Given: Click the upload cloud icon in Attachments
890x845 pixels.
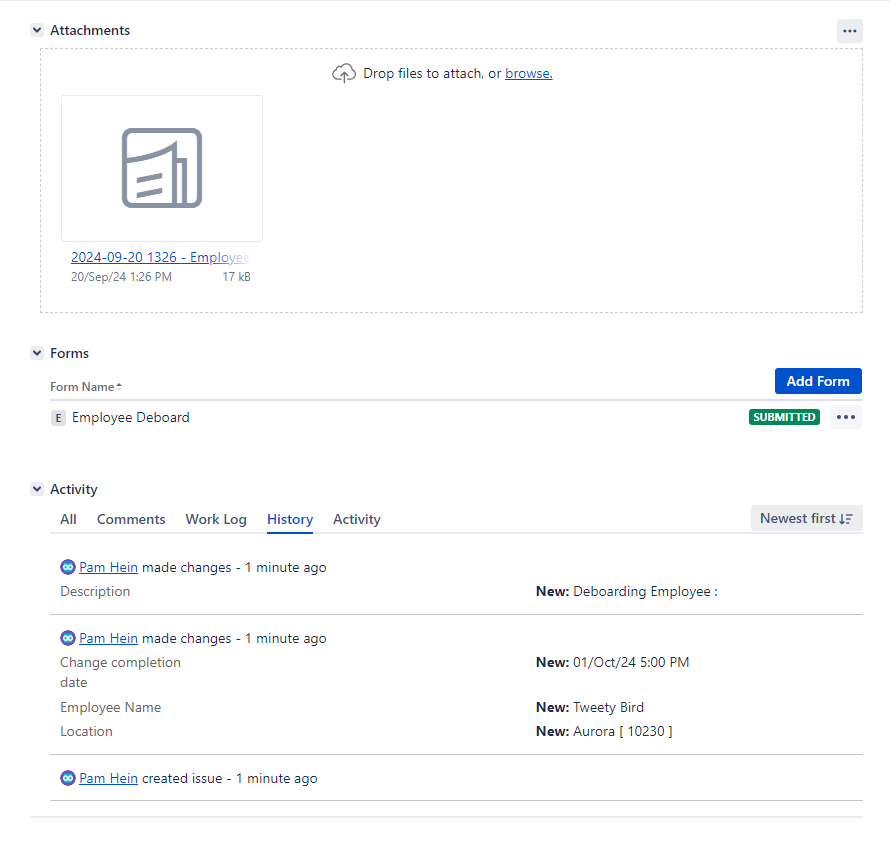Looking at the screenshot, I should 344,72.
